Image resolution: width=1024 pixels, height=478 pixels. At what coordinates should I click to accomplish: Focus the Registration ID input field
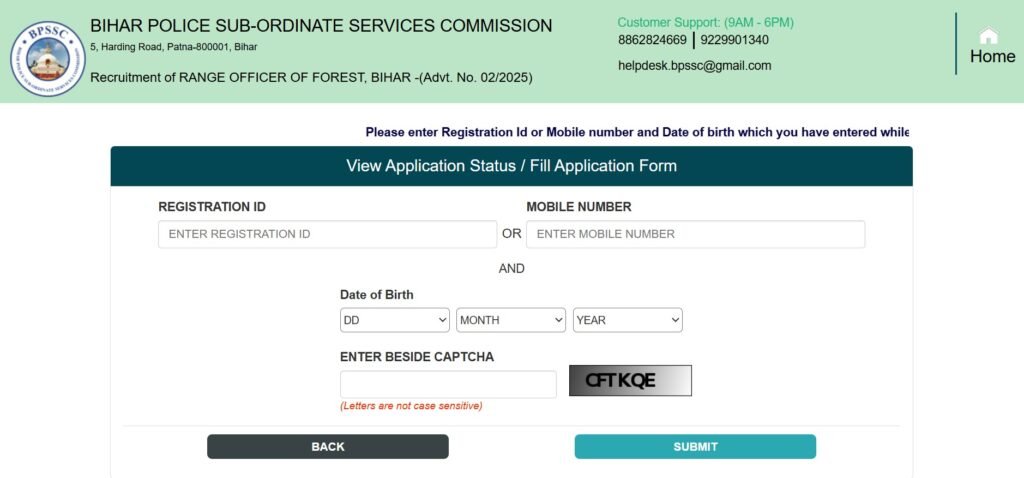pos(327,234)
